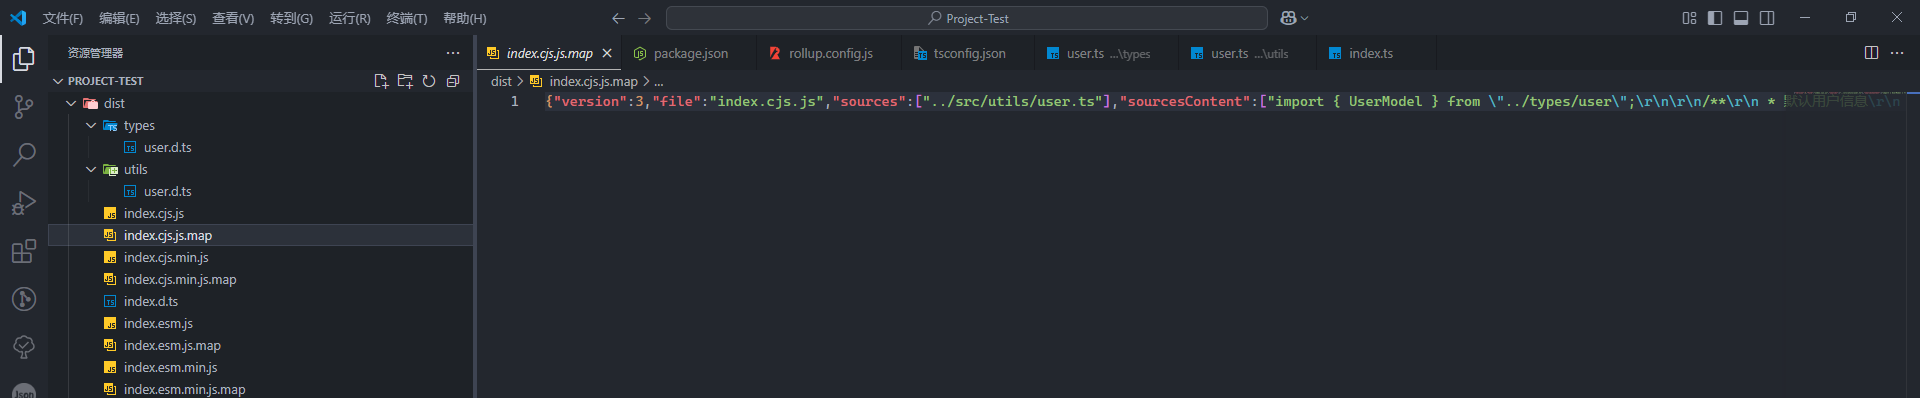Open the Source Control view
Screen dimensions: 1920x398
click(x=24, y=107)
